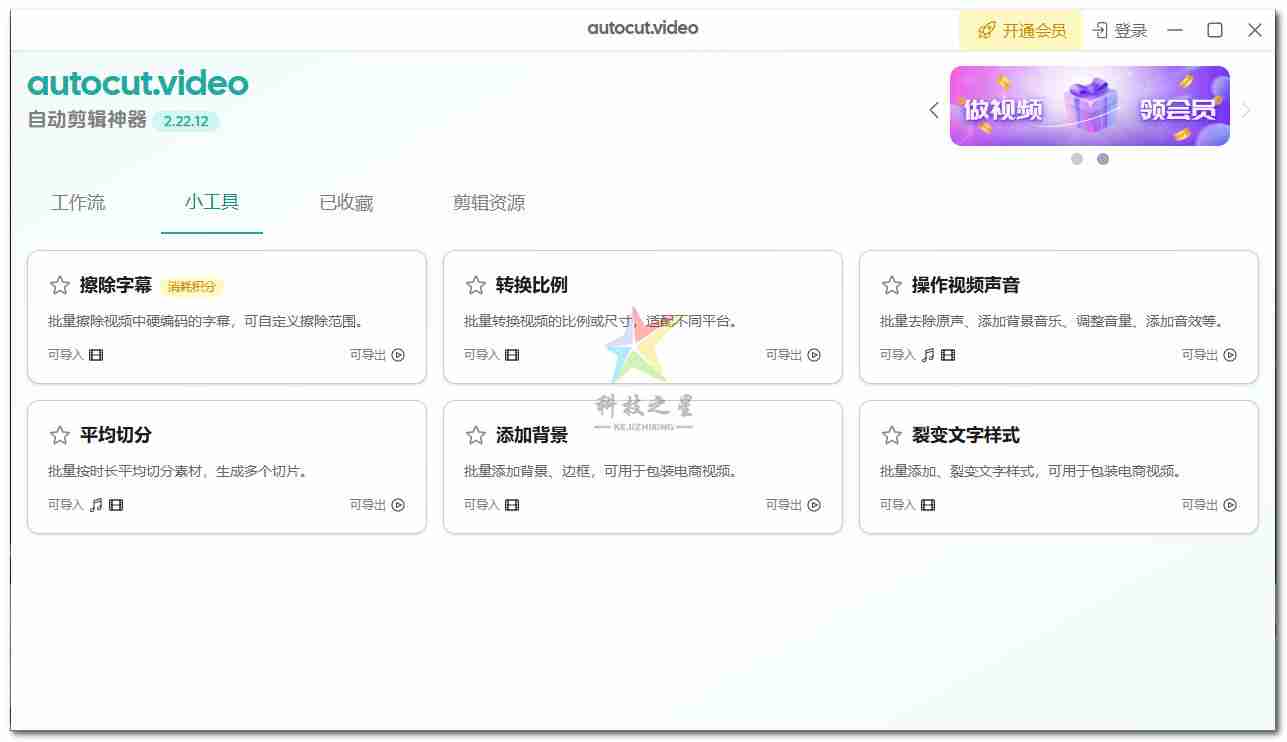Screen dimensions: 1287x742
Task: Add 平均切分 to favorites with star icon
Action: point(59,435)
